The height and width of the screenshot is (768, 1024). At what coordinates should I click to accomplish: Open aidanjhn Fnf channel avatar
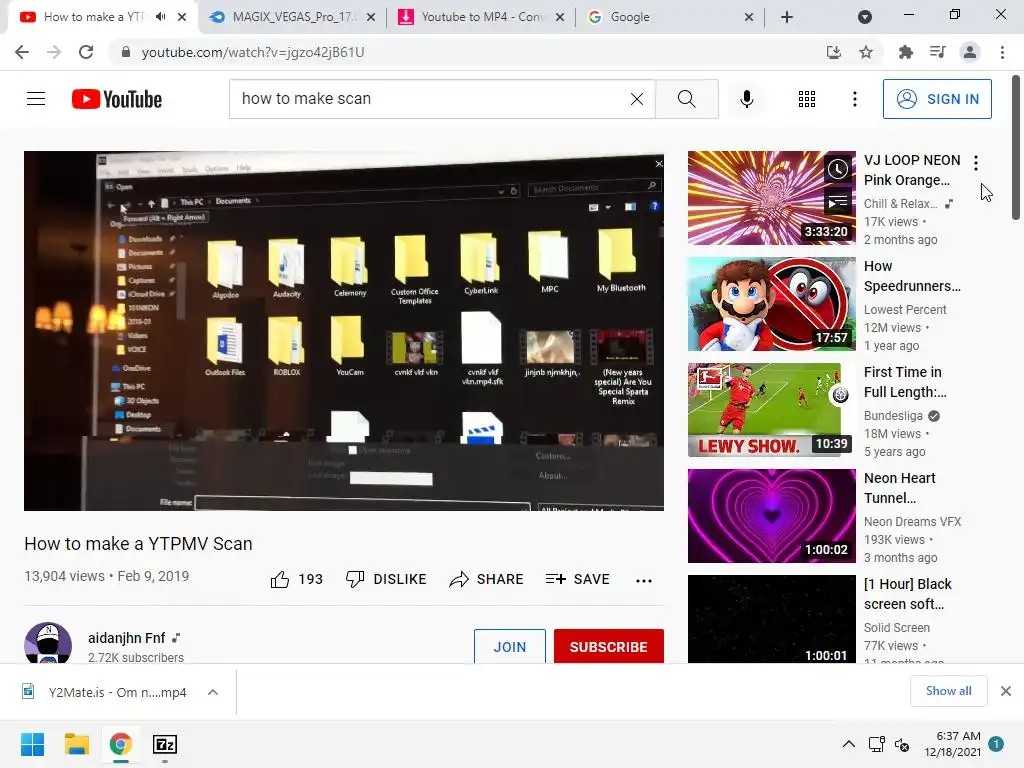coord(48,644)
